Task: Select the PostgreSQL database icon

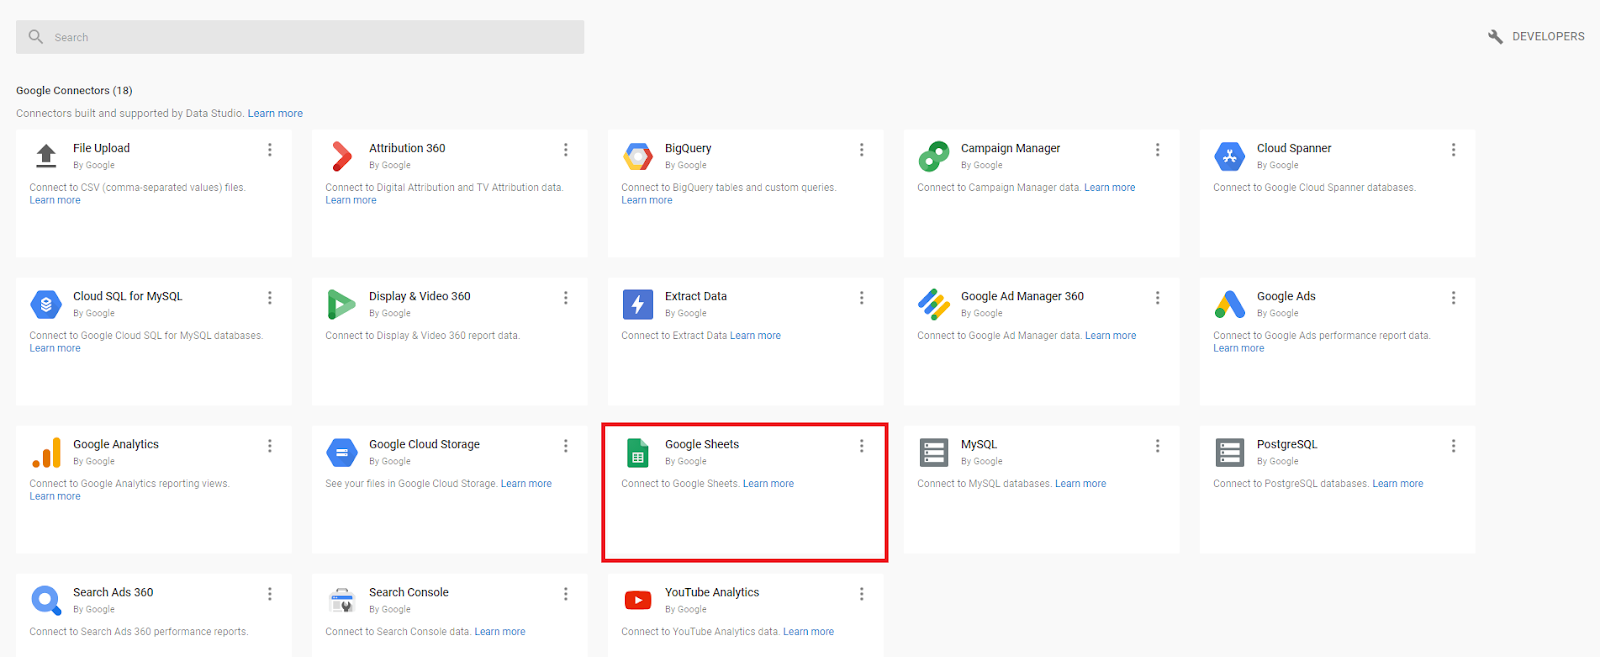Action: pos(1229,452)
